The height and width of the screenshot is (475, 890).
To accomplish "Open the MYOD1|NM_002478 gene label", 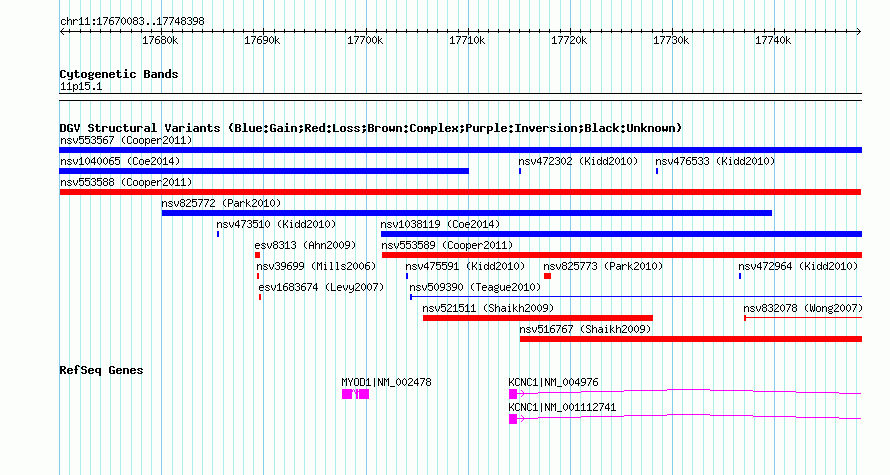I will pyautogui.click(x=386, y=382).
